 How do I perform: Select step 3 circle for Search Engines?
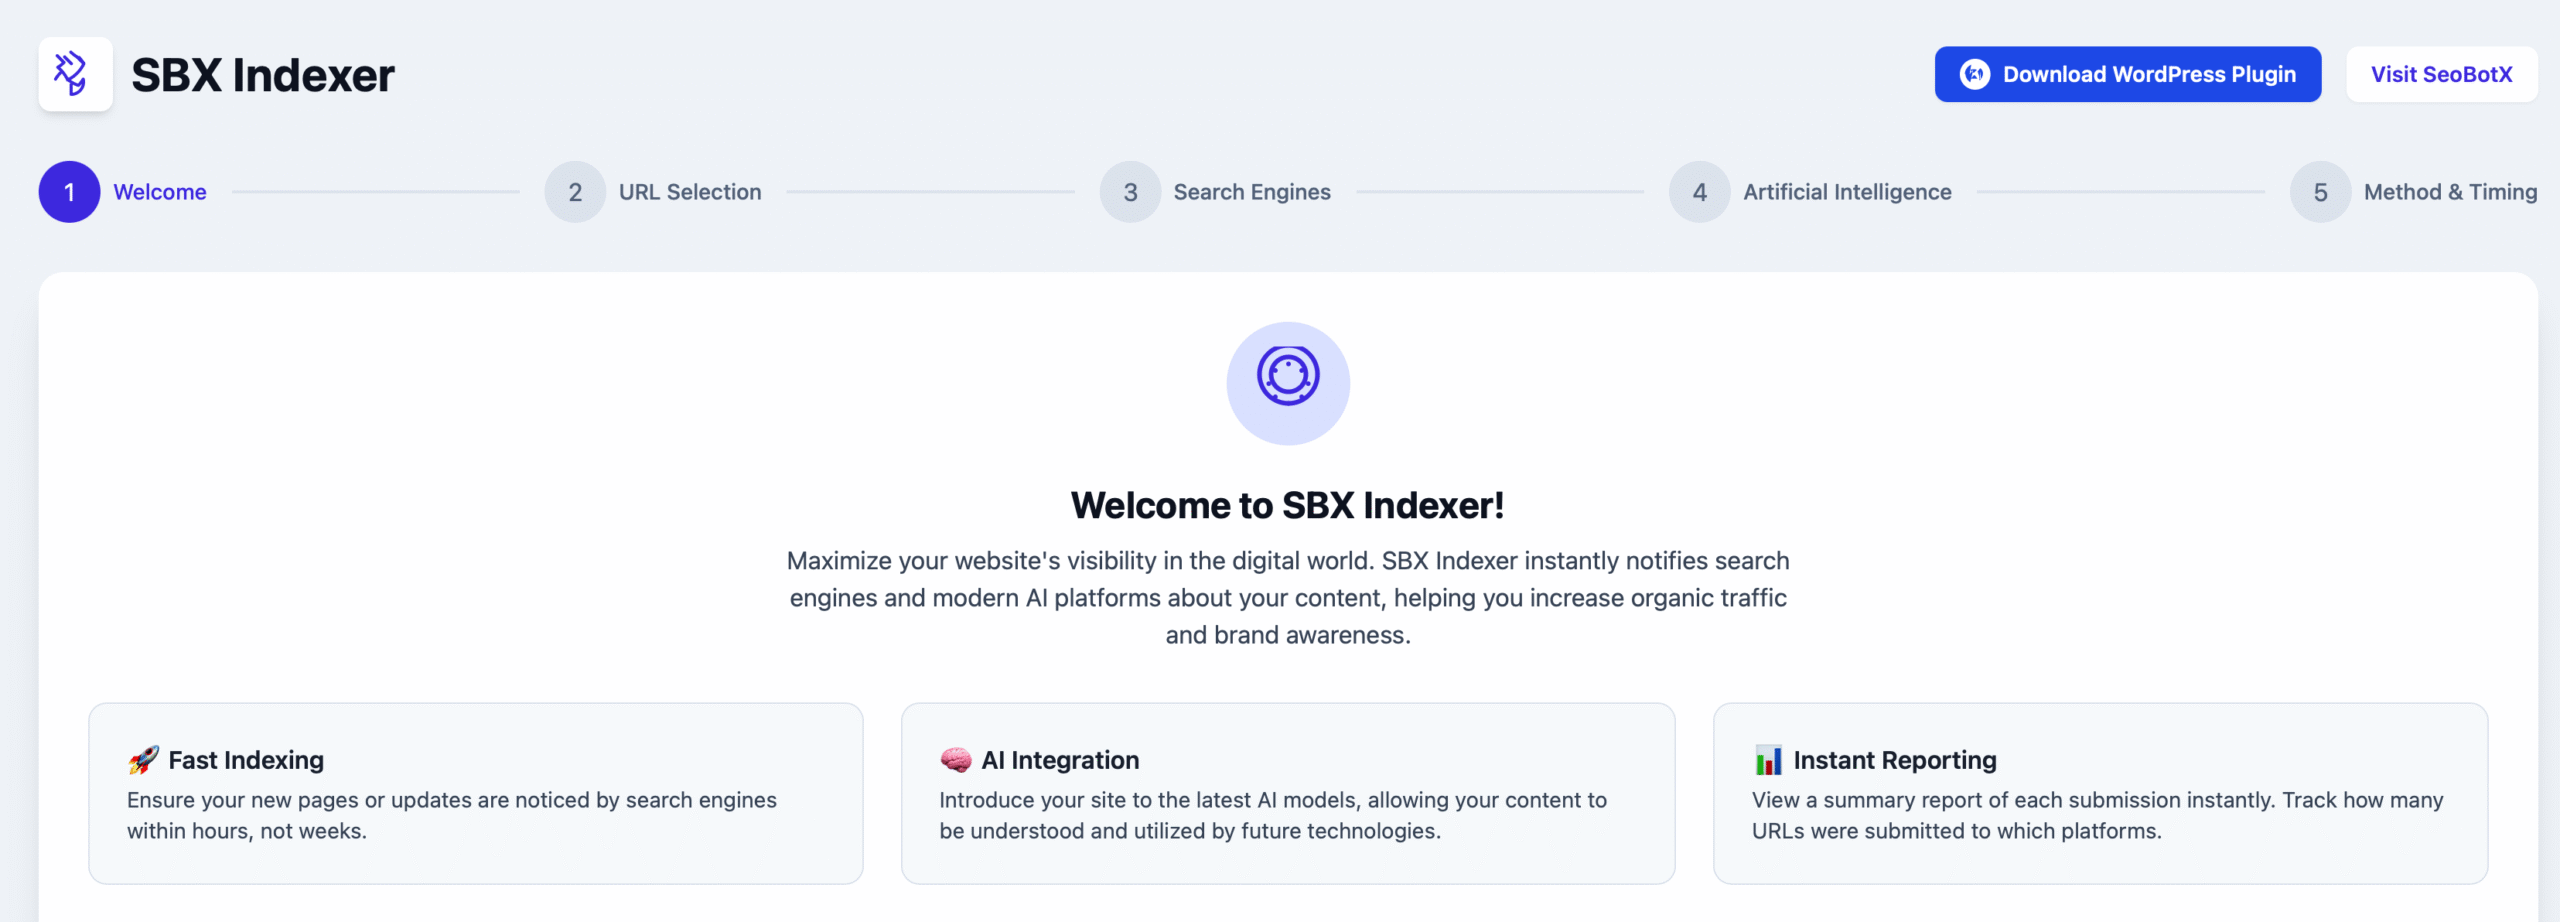pos(1130,192)
